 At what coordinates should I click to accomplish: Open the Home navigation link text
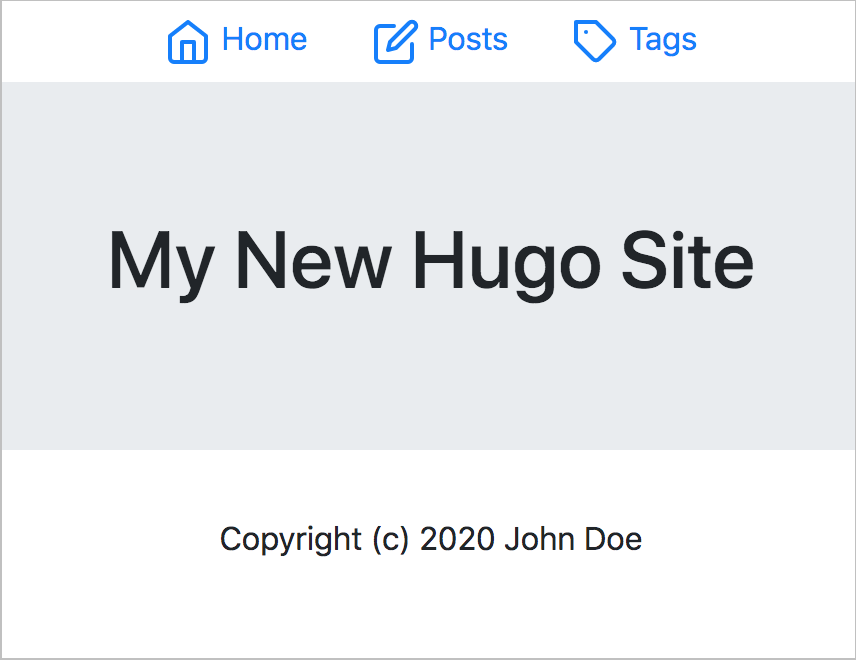tap(264, 40)
